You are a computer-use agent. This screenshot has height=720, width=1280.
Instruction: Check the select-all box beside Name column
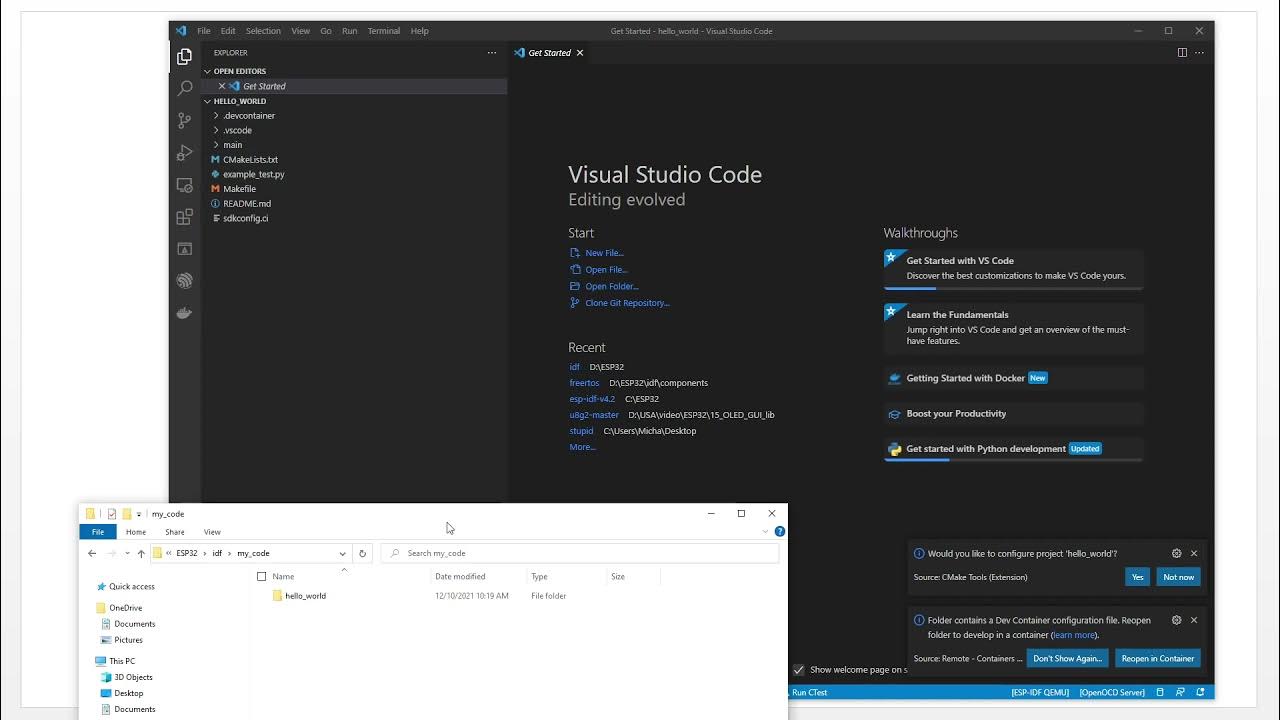(x=262, y=576)
